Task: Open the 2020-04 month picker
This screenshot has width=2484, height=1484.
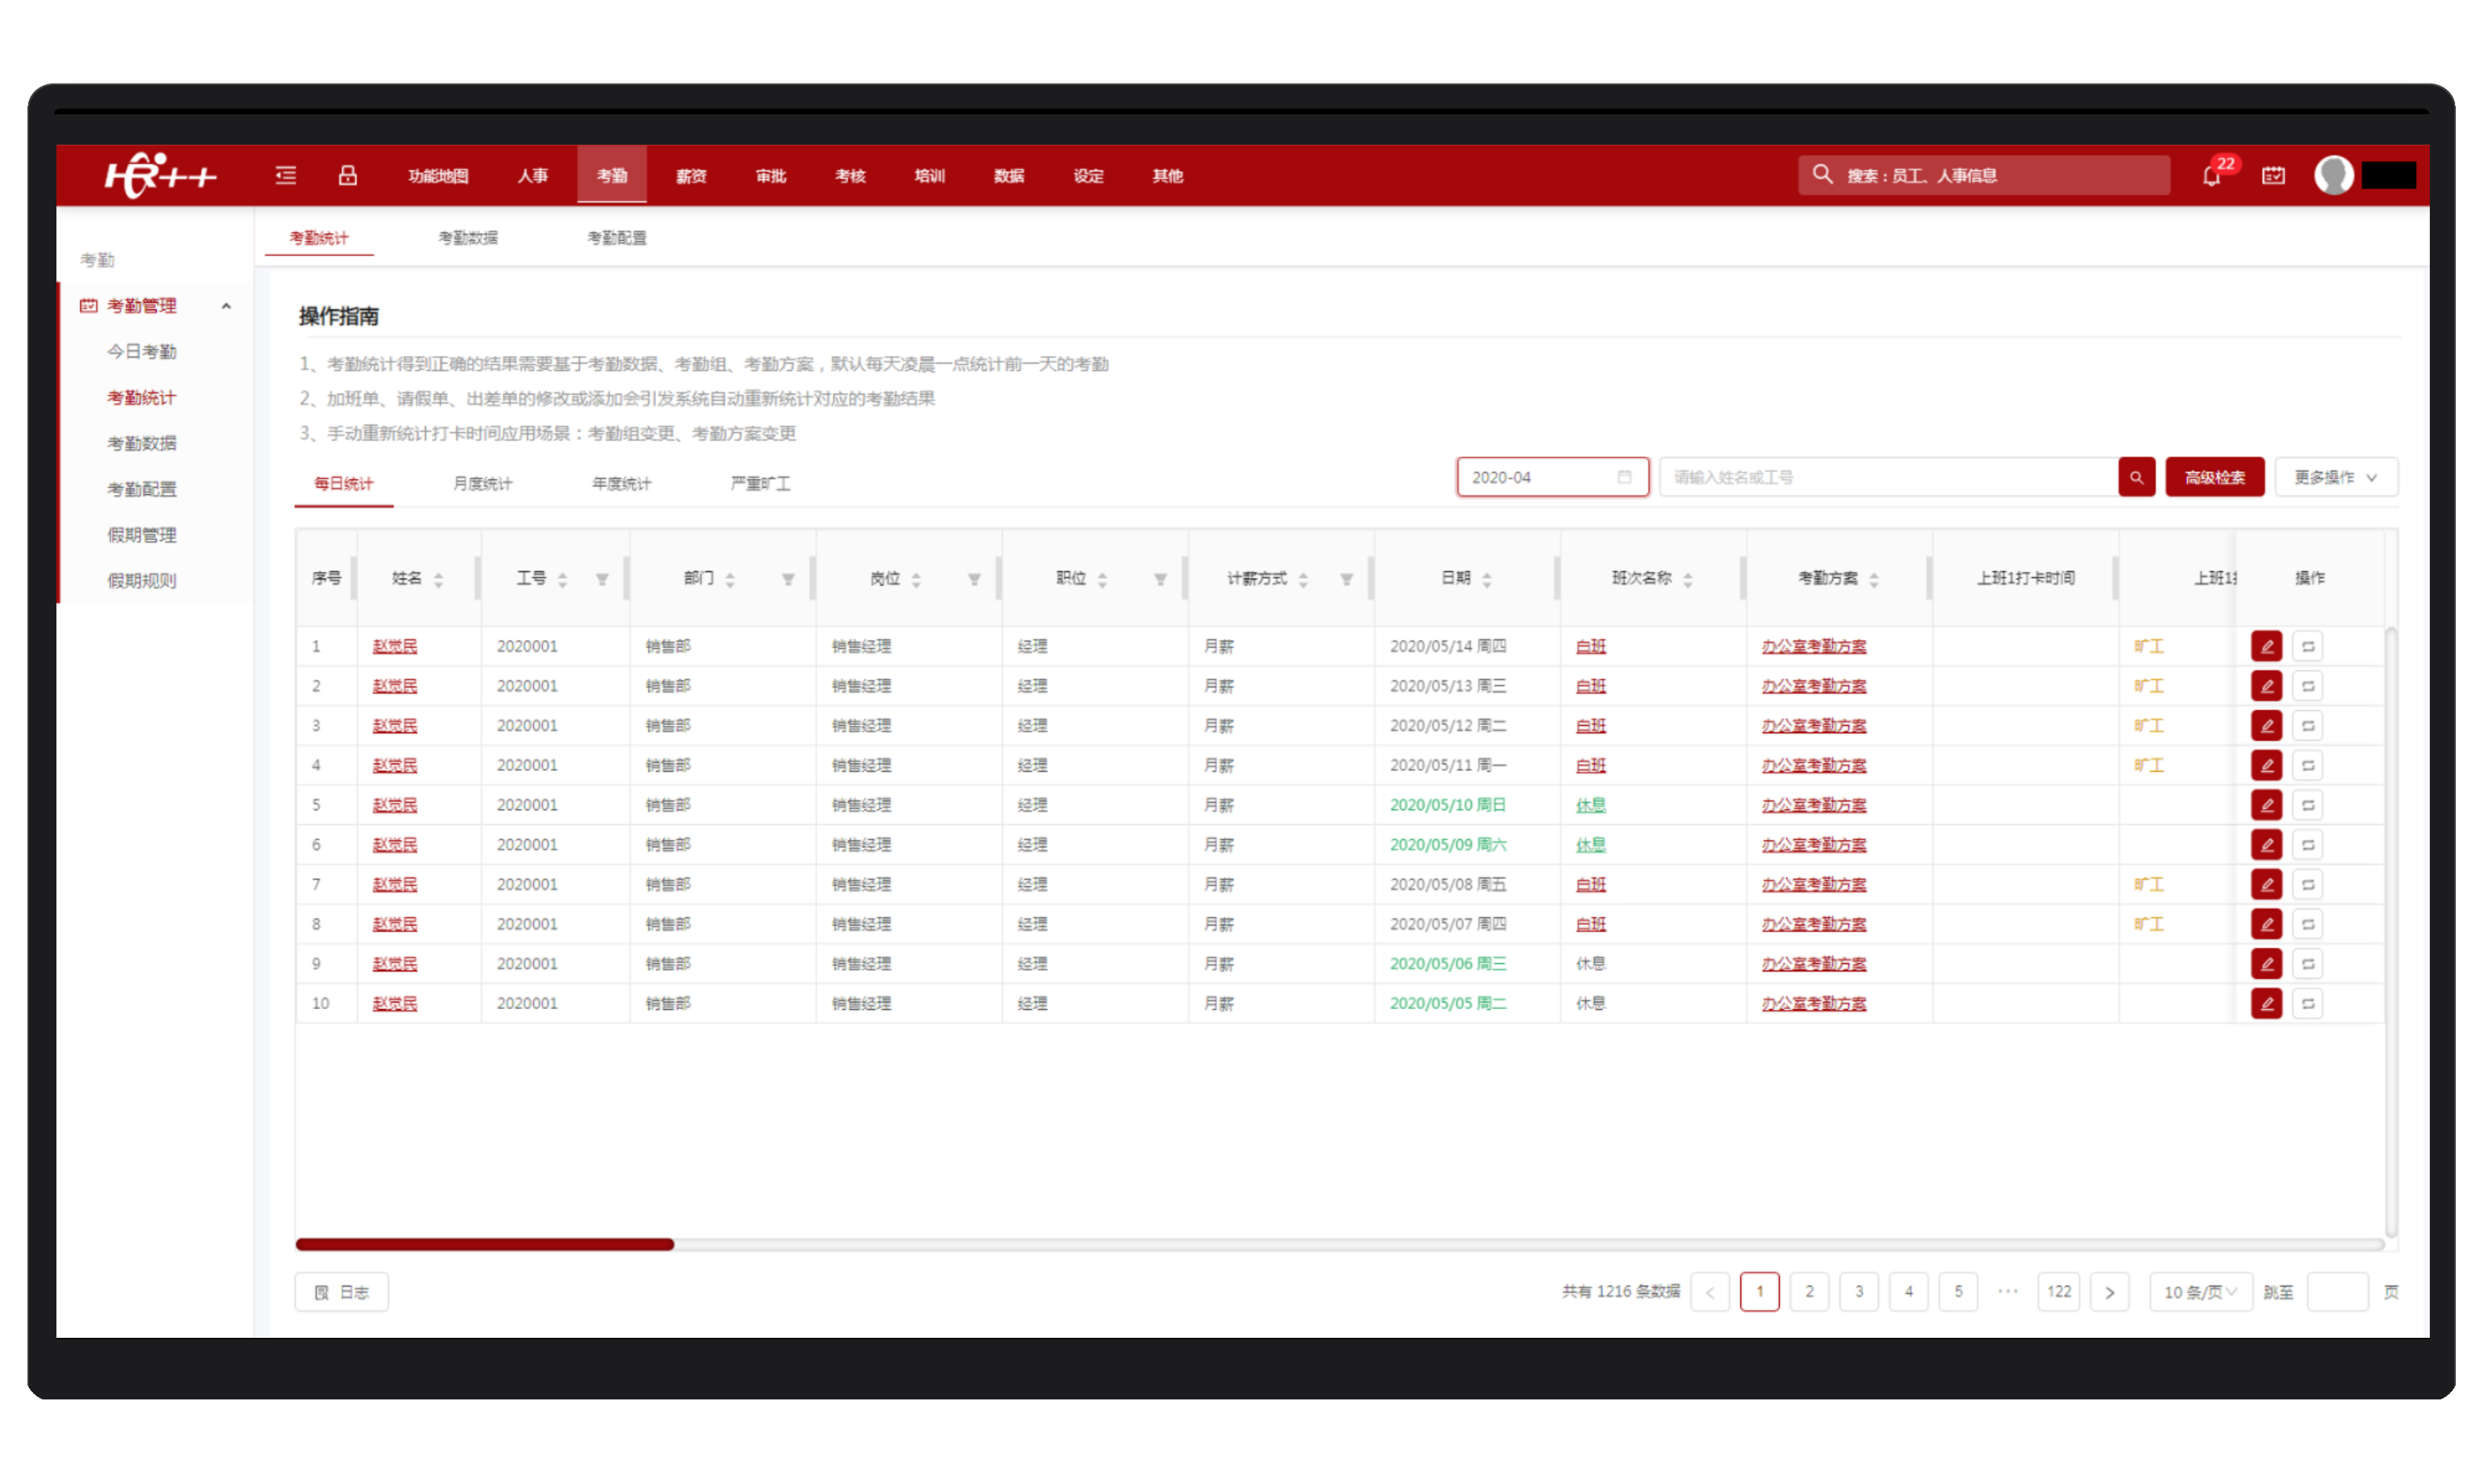Action: click(1552, 478)
